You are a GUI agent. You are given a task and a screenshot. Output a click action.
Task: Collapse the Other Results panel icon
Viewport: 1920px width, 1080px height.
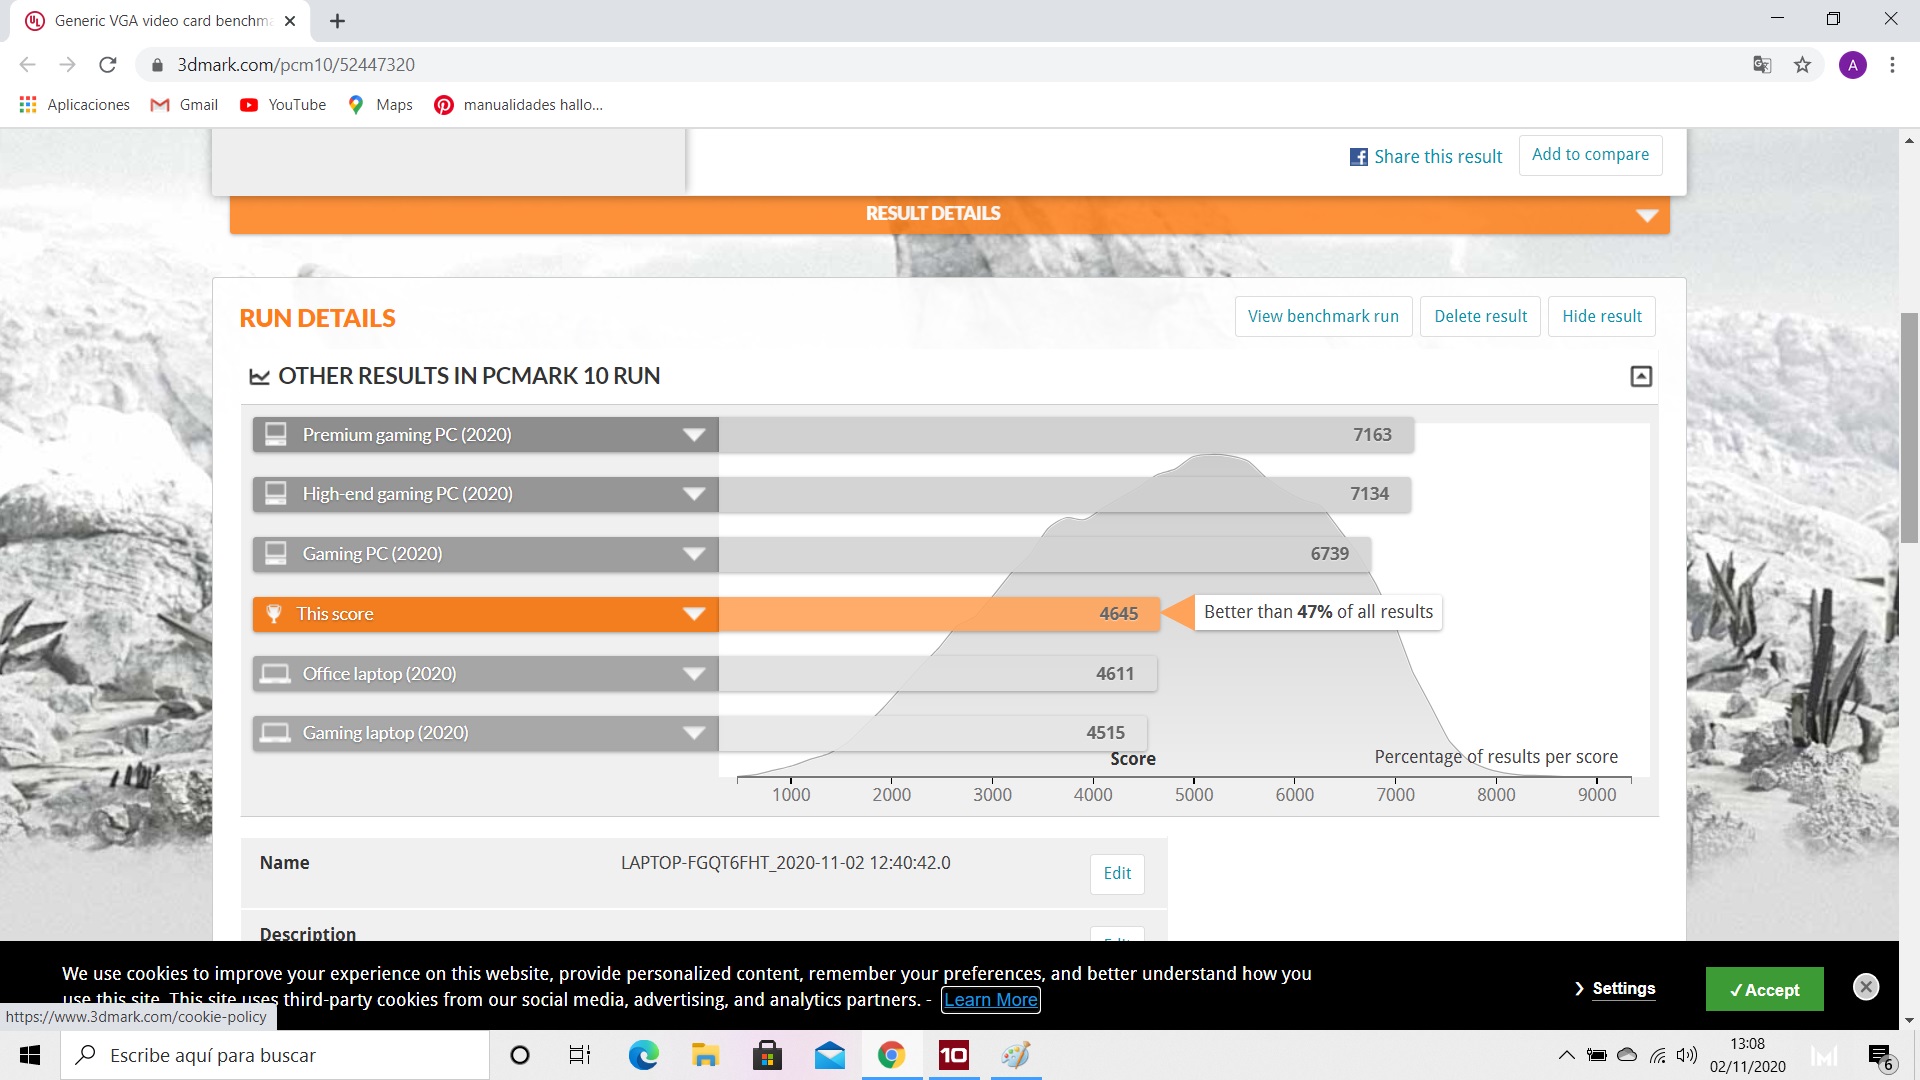click(x=1641, y=376)
